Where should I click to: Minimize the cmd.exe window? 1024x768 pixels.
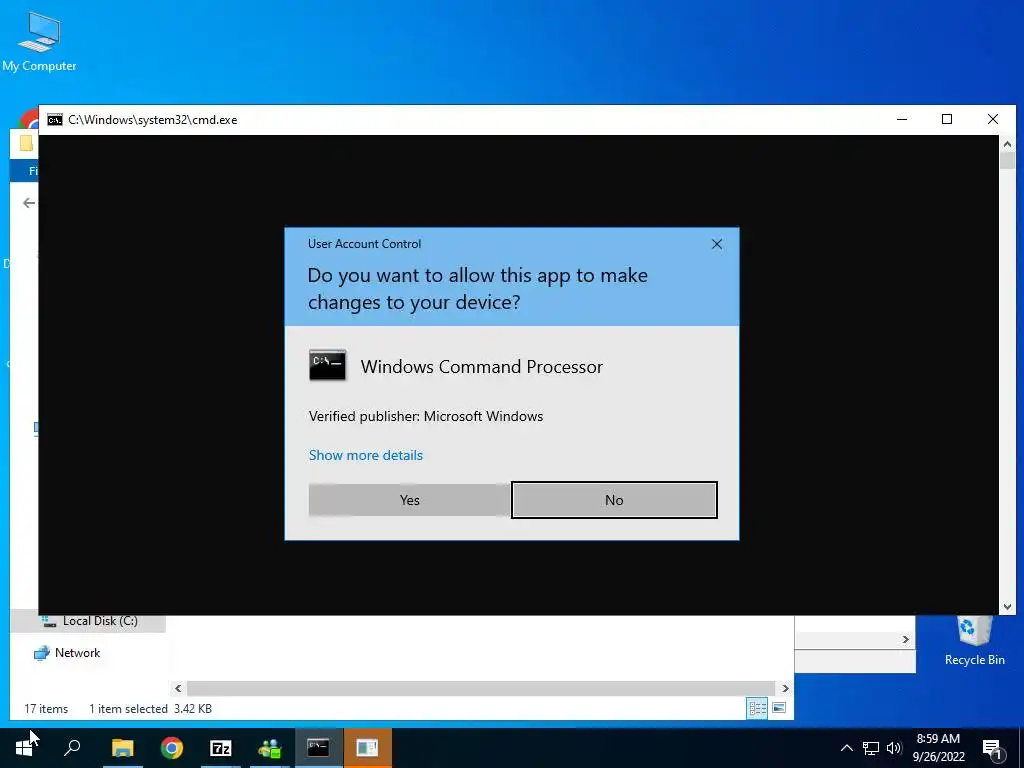[902, 120]
